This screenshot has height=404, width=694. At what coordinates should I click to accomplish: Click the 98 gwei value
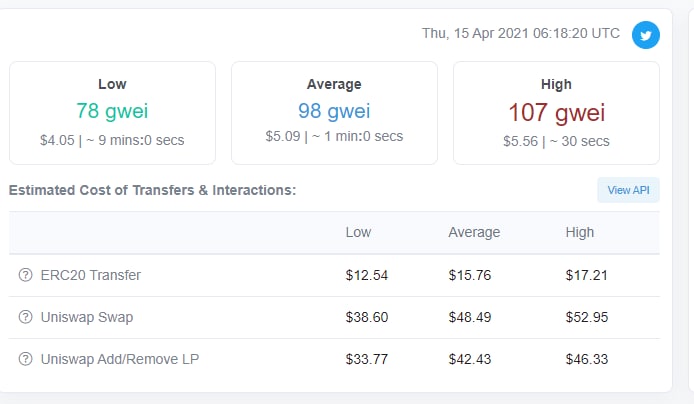coord(334,111)
